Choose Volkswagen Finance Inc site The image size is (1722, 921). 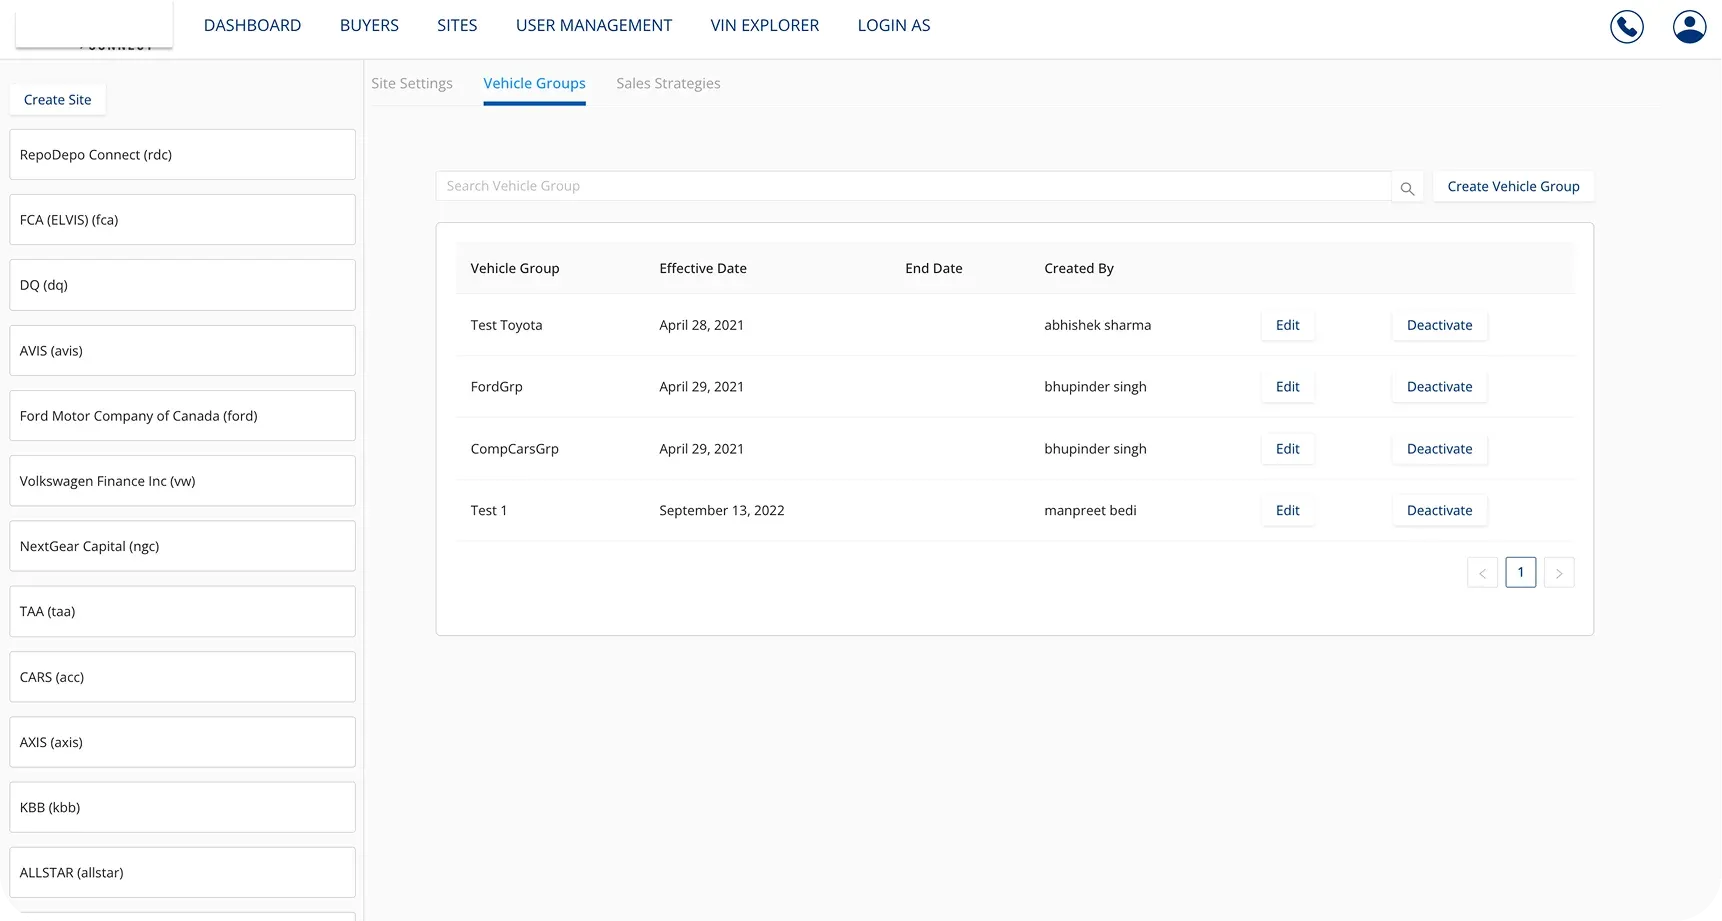click(182, 481)
